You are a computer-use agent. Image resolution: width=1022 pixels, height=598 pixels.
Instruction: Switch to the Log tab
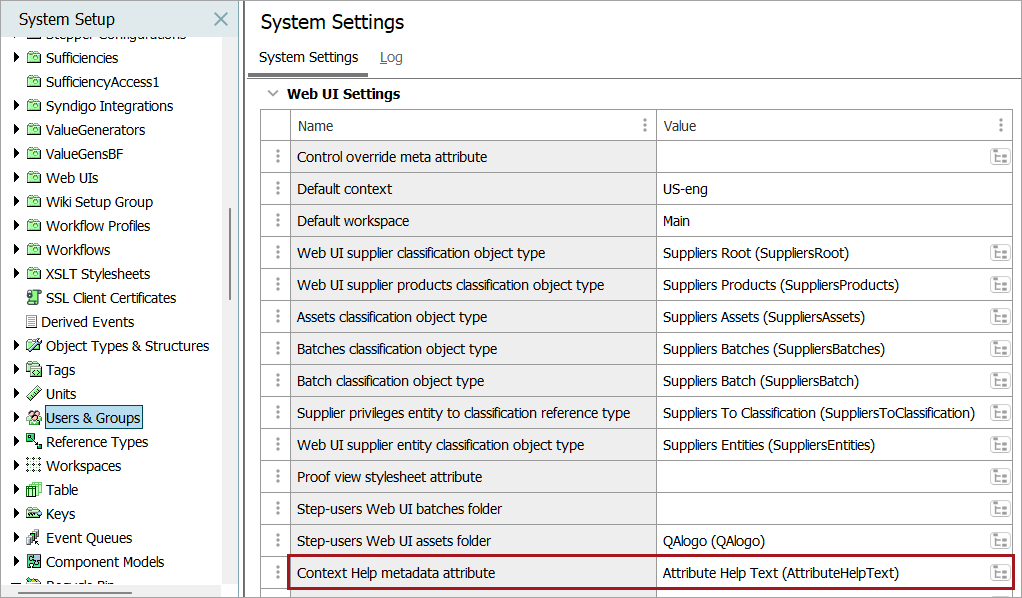(x=391, y=58)
